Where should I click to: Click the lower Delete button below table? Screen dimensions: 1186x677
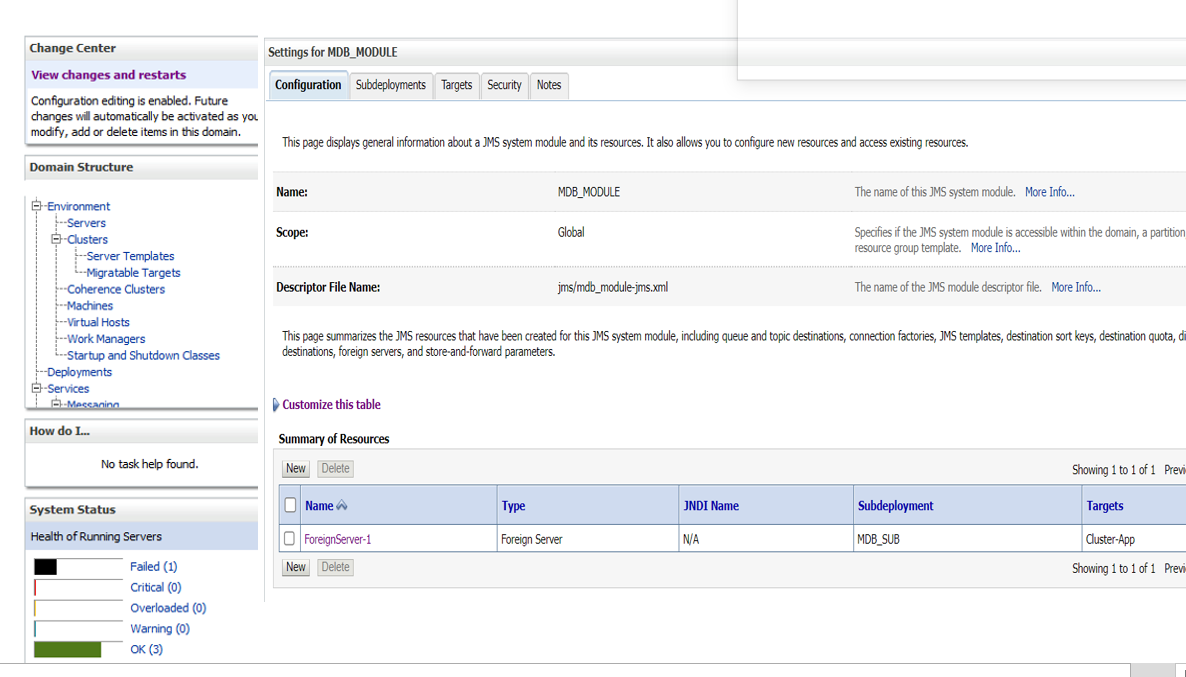(335, 567)
